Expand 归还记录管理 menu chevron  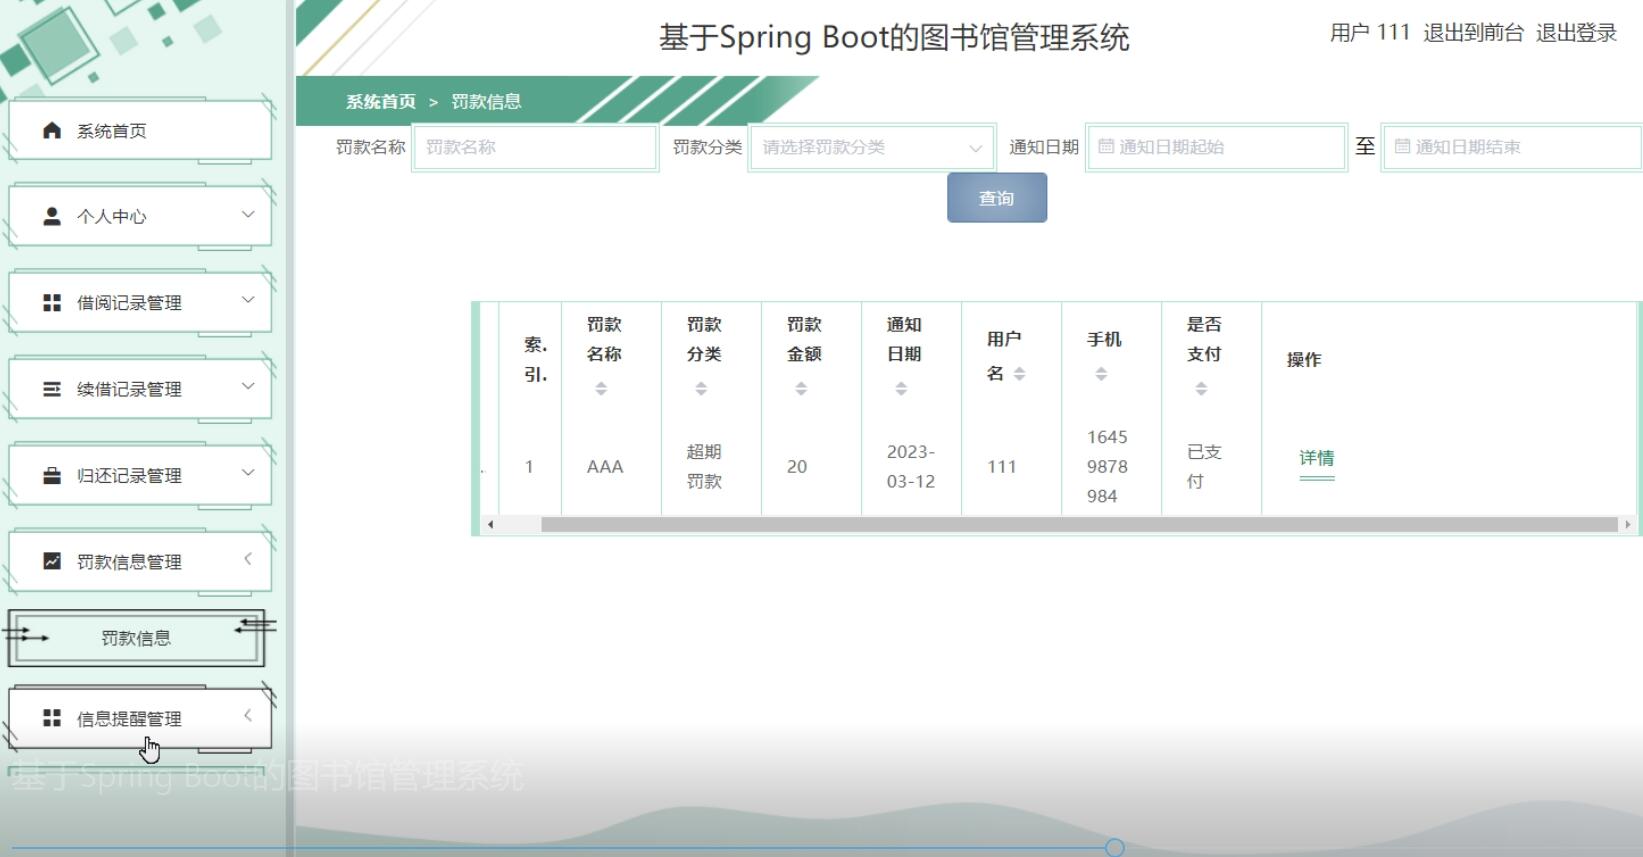click(x=248, y=472)
